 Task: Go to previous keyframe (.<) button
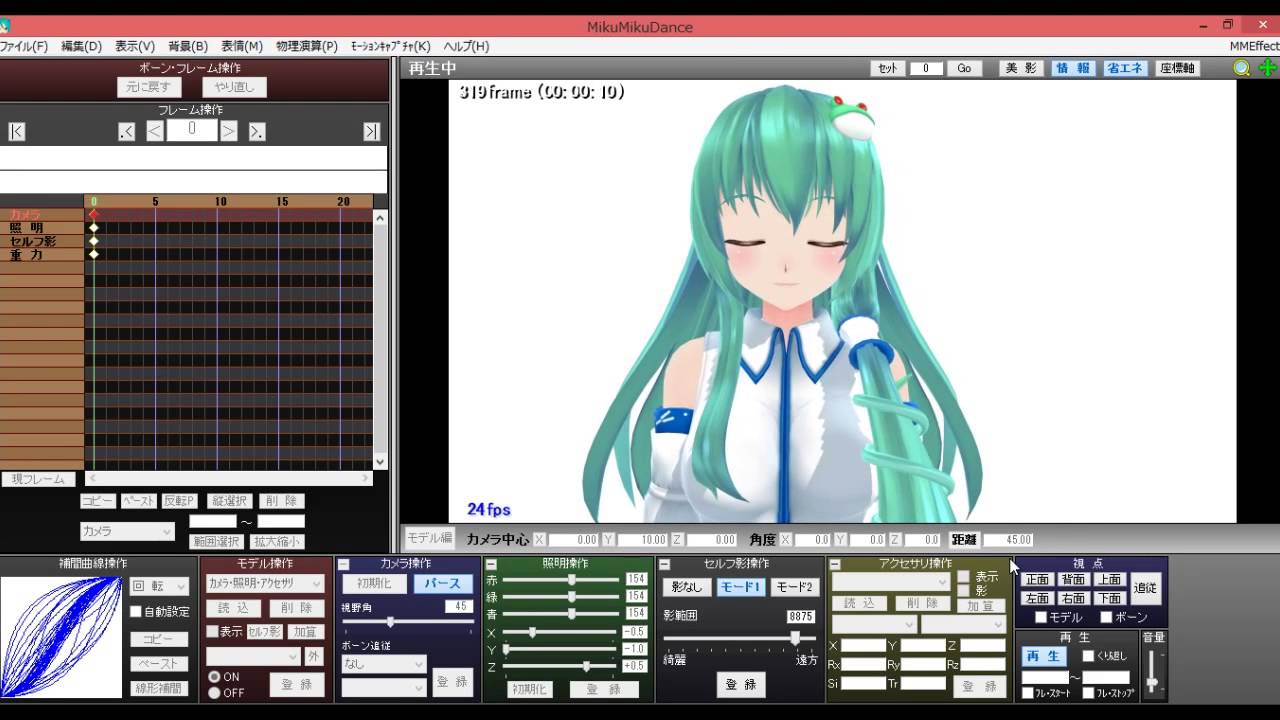click(x=126, y=131)
